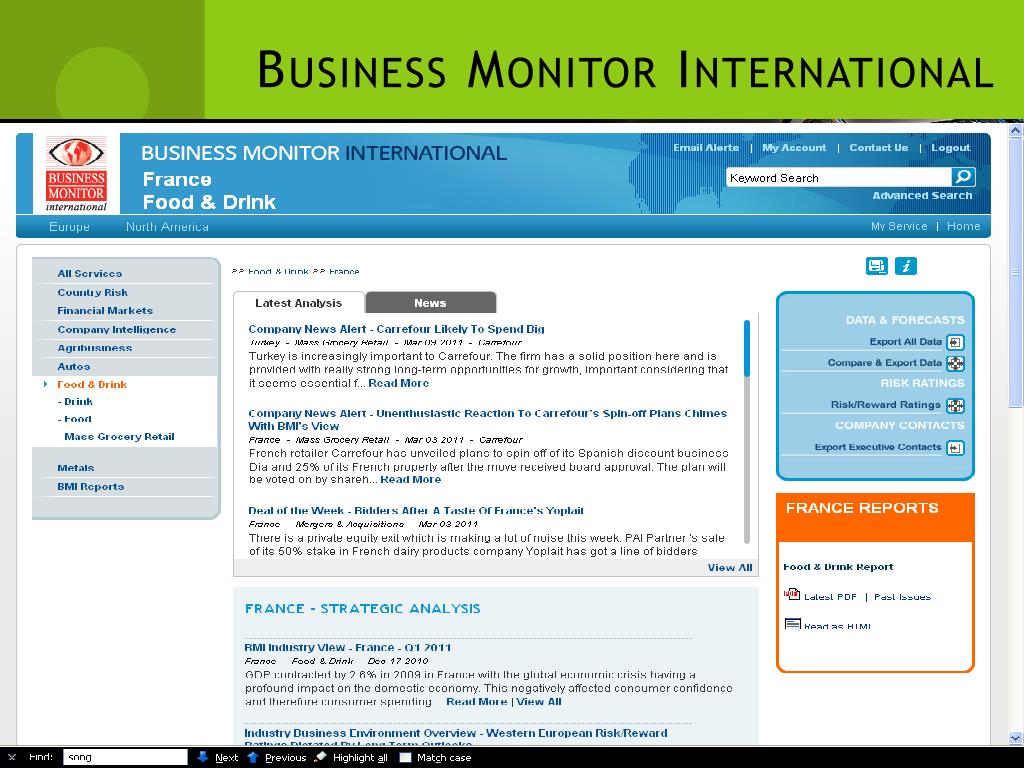Go to Home in navigation bar
The height and width of the screenshot is (768, 1024).
[963, 226]
